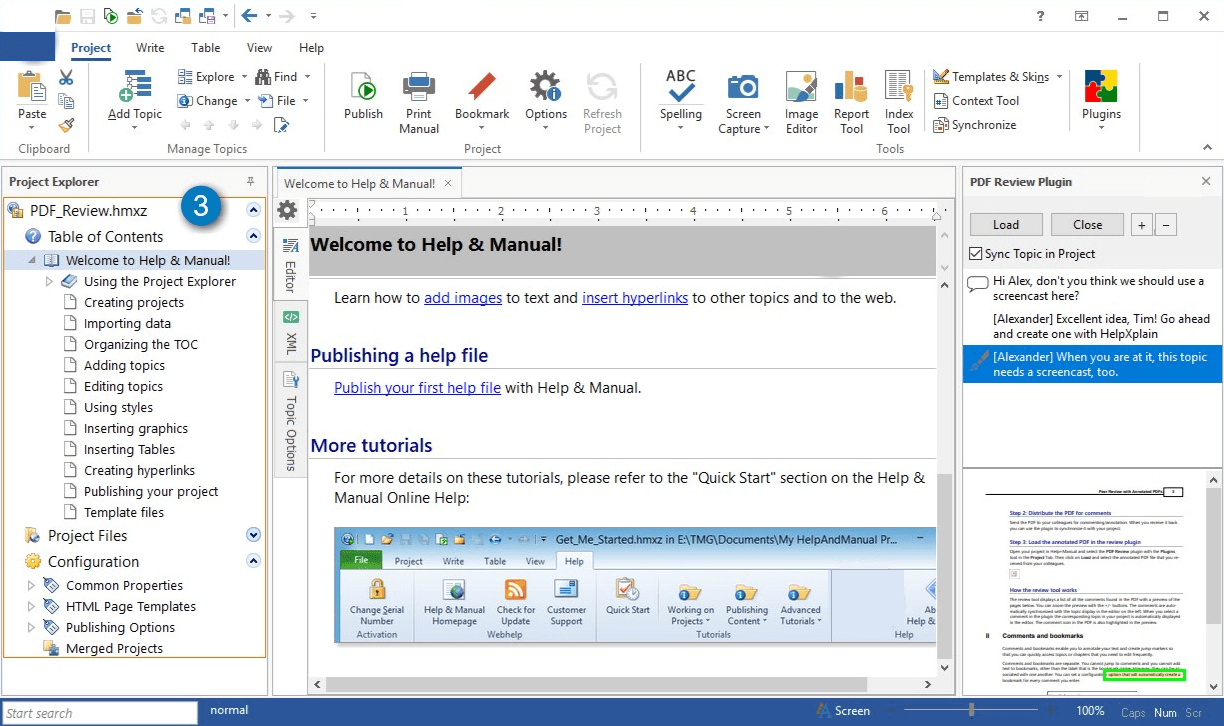The image size is (1224, 726).
Task: Pin the Project Explorer panel
Action: tap(251, 181)
